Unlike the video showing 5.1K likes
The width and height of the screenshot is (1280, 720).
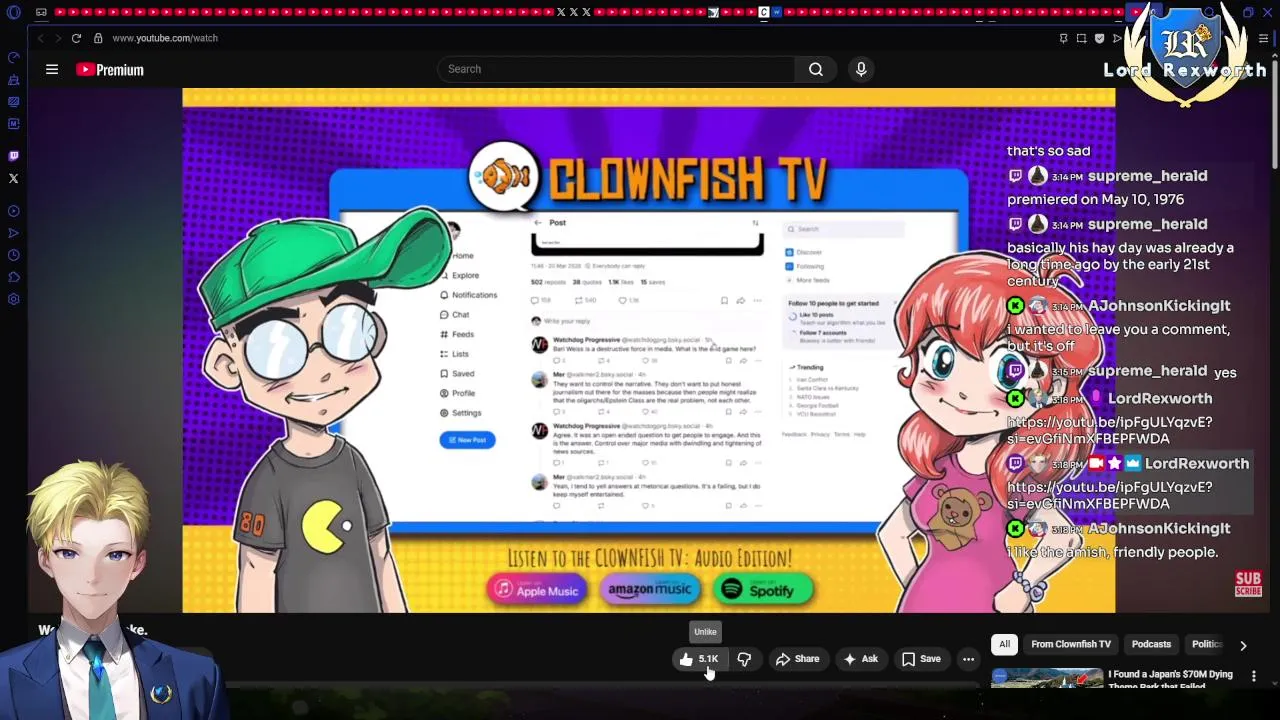(x=698, y=659)
